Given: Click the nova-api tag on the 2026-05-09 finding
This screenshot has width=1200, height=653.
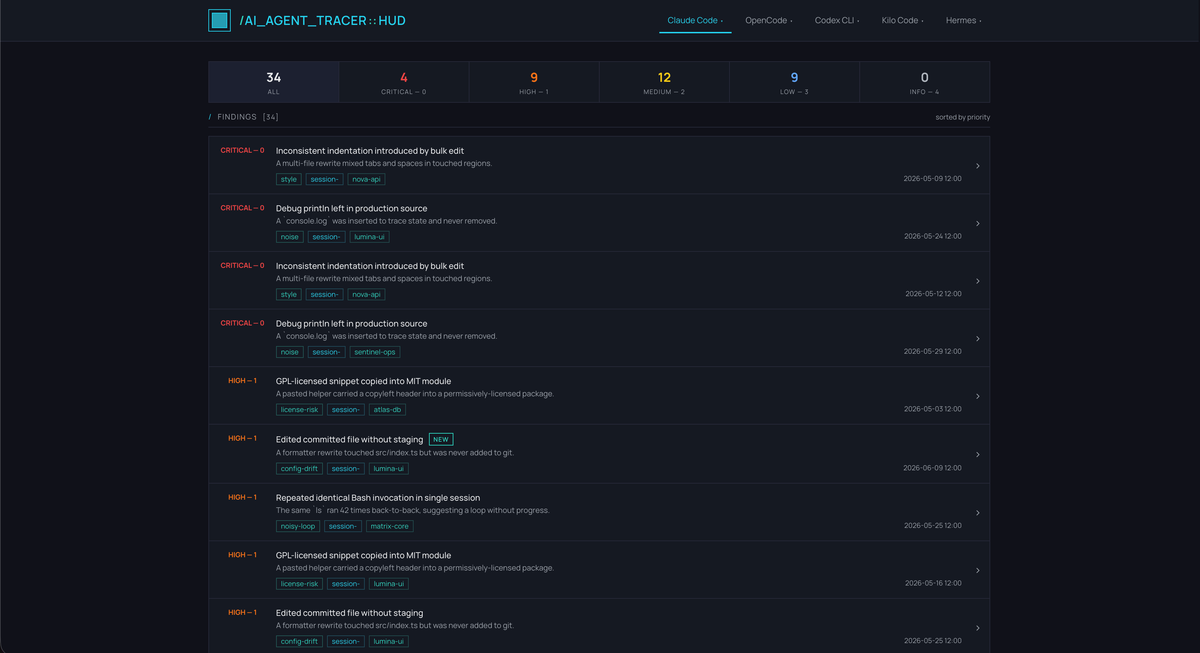Looking at the screenshot, I should coord(366,180).
